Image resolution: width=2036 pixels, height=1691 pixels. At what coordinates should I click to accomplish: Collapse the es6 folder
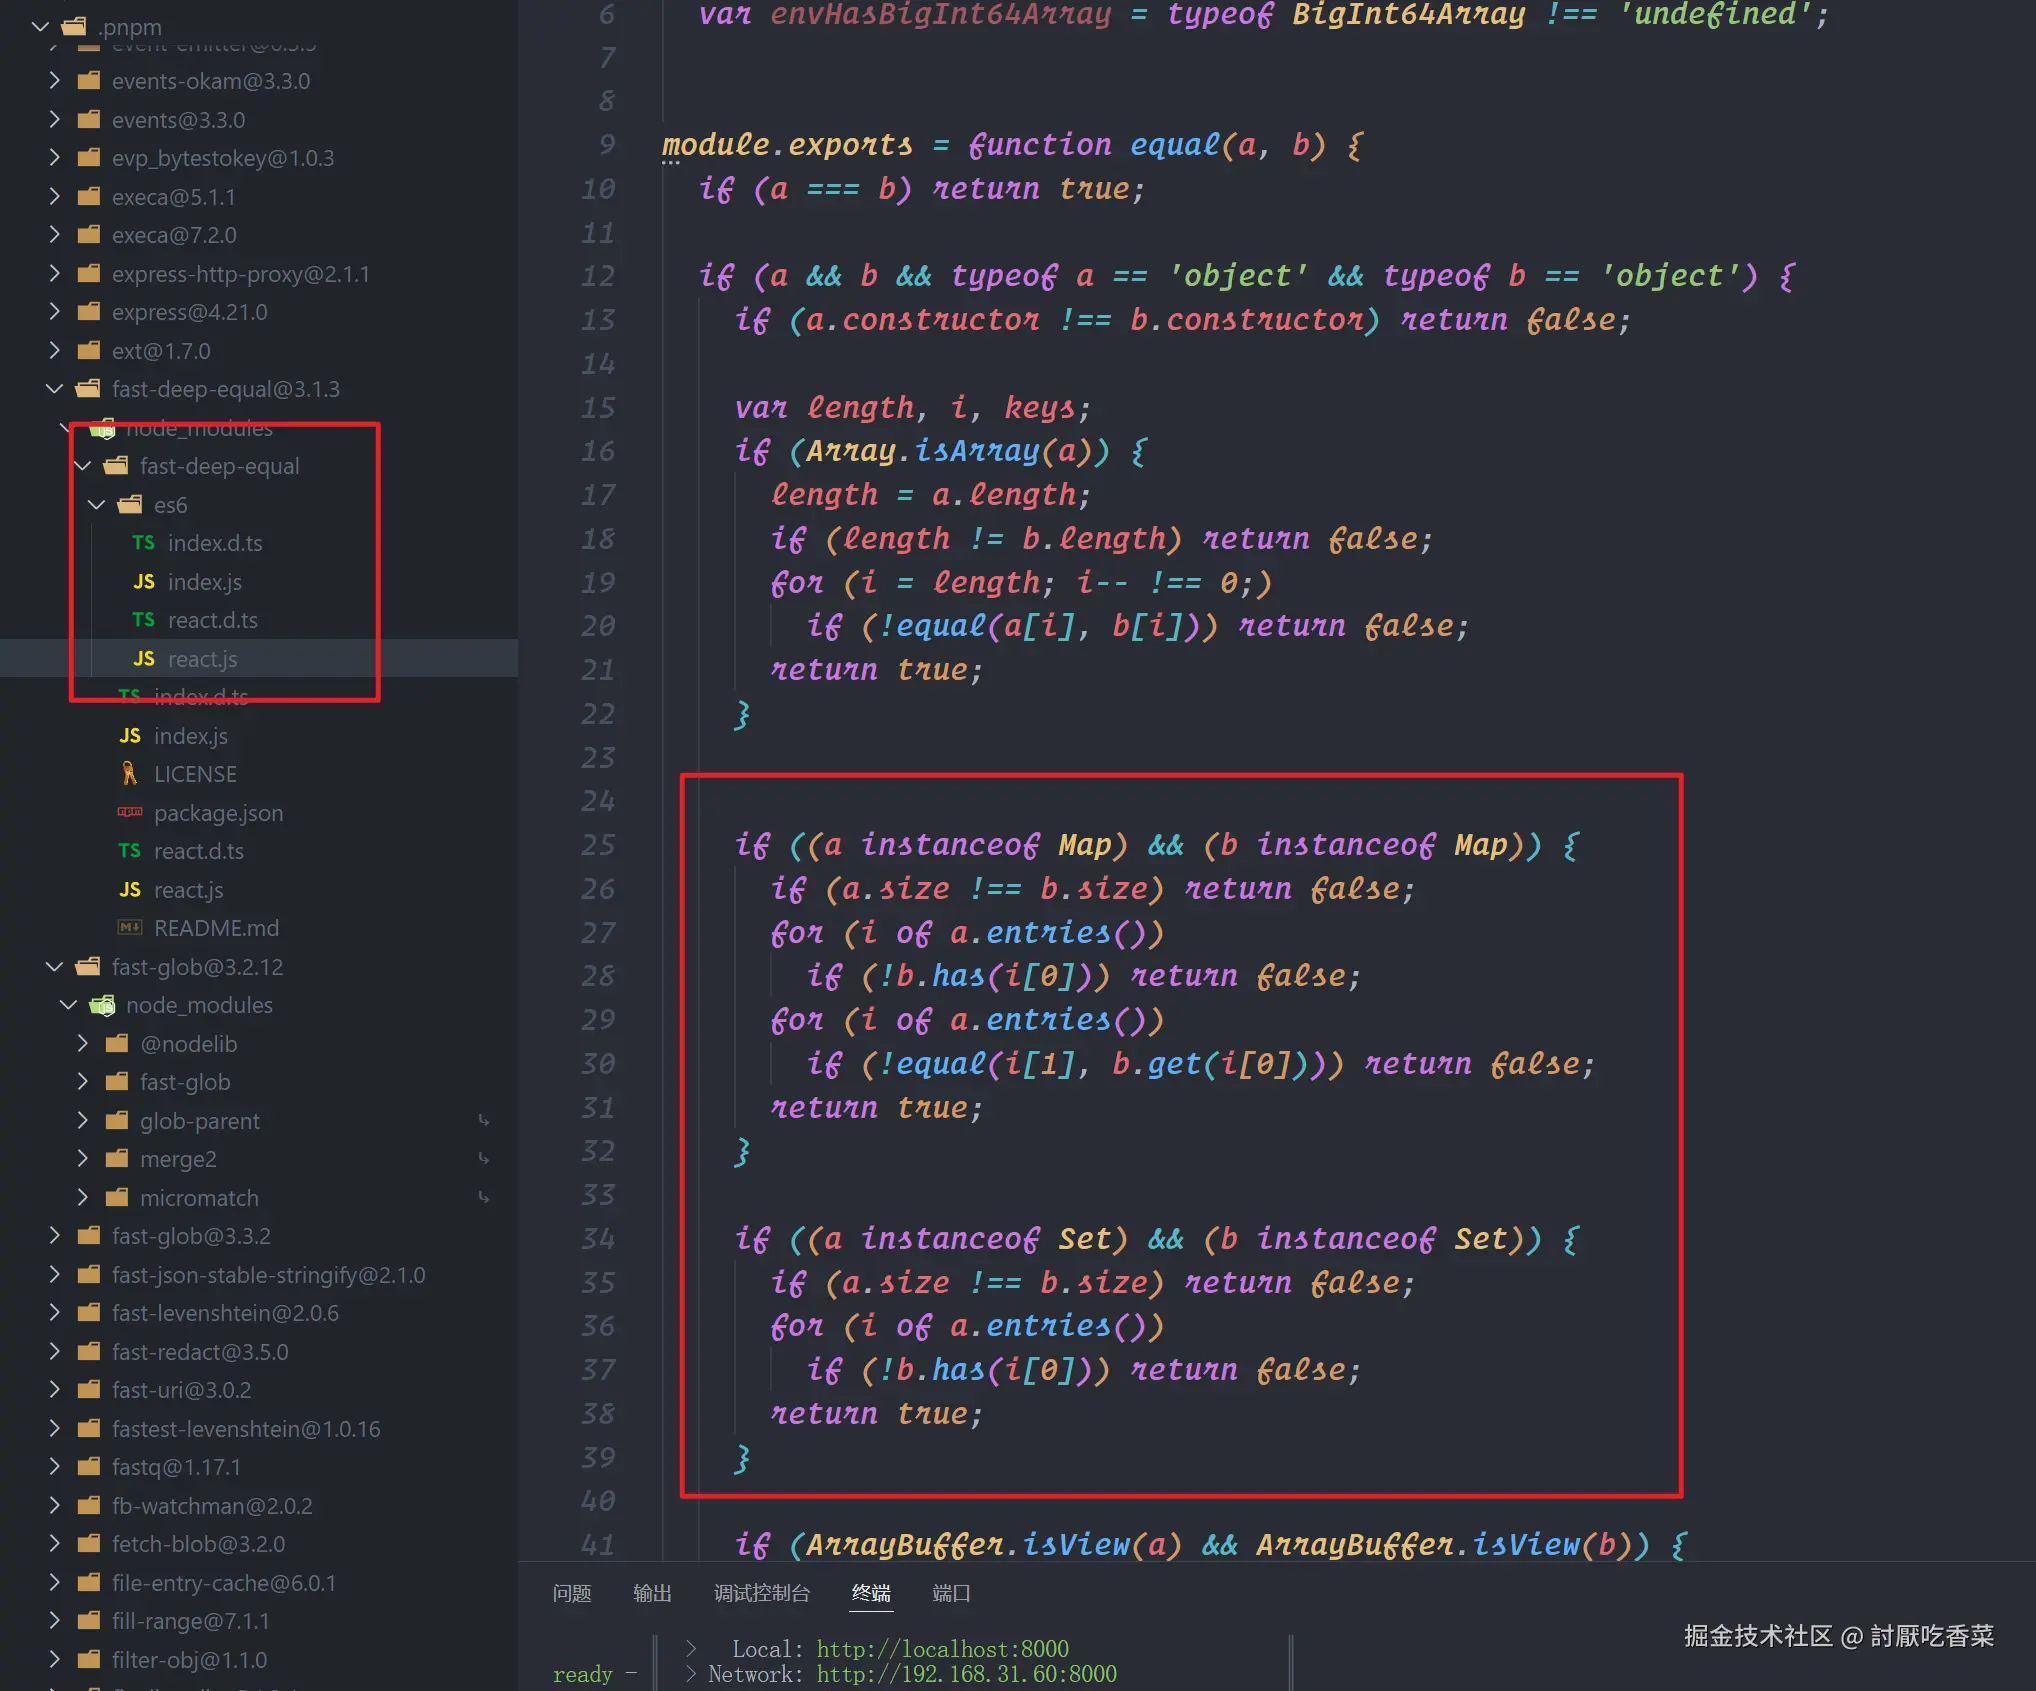click(x=97, y=505)
